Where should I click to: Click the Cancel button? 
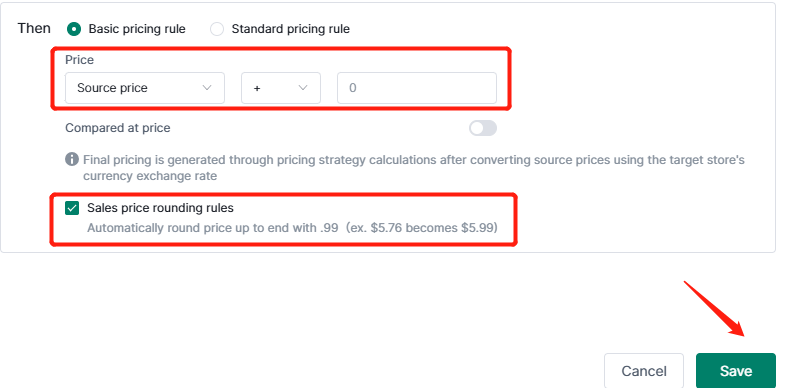click(x=644, y=371)
